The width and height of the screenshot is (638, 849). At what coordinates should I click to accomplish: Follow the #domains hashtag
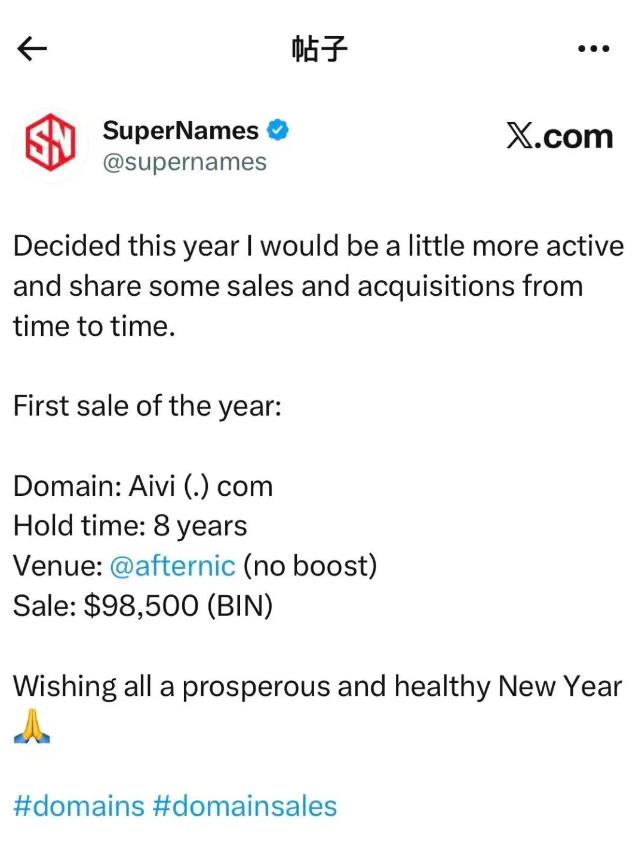(79, 805)
